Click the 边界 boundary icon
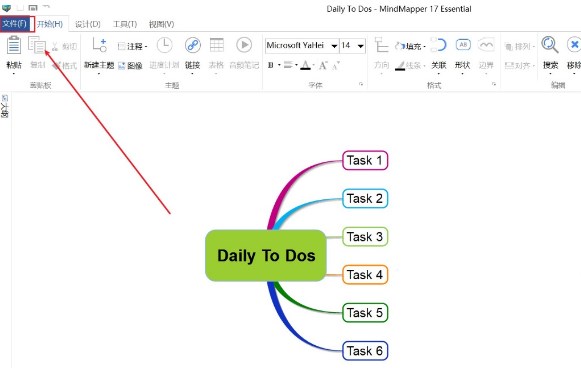Screen dimensions: 581x368 click(487, 45)
